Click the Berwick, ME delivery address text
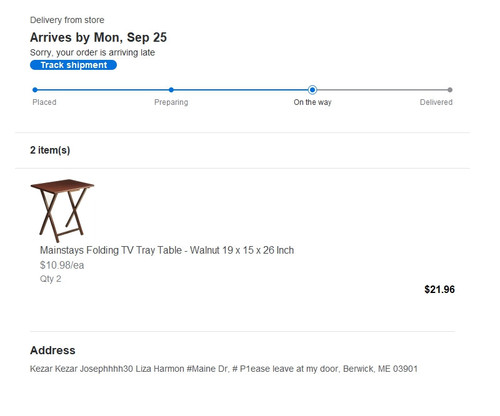 click(x=224, y=369)
